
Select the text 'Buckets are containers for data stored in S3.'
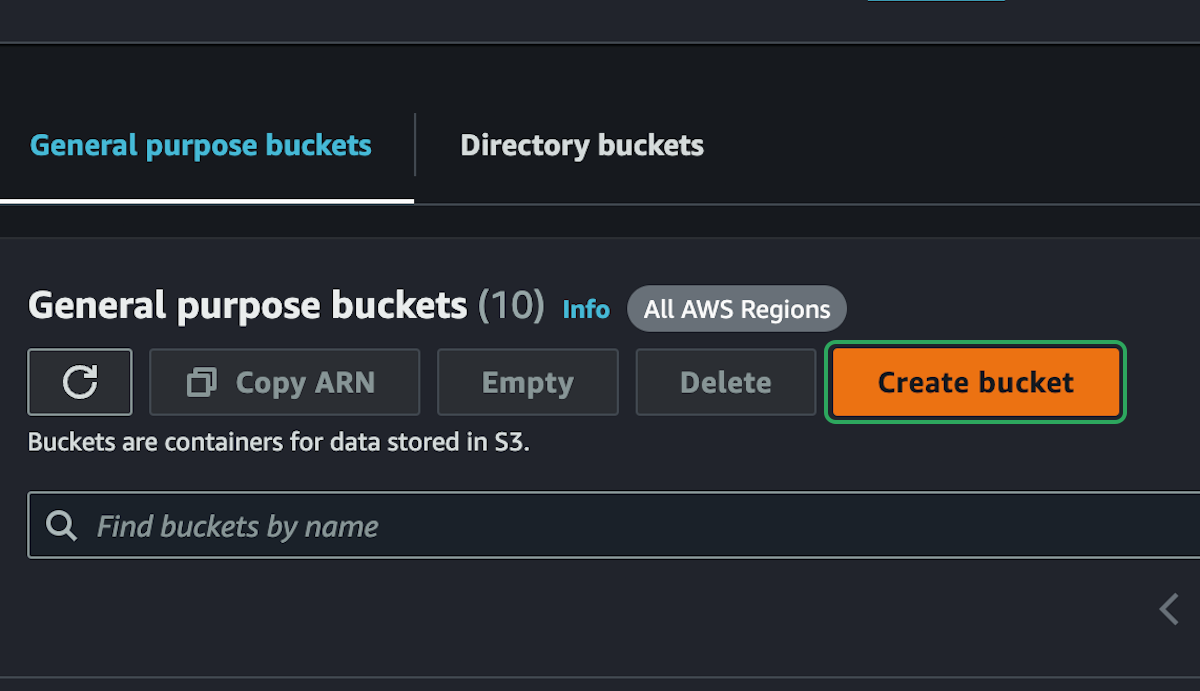point(279,442)
